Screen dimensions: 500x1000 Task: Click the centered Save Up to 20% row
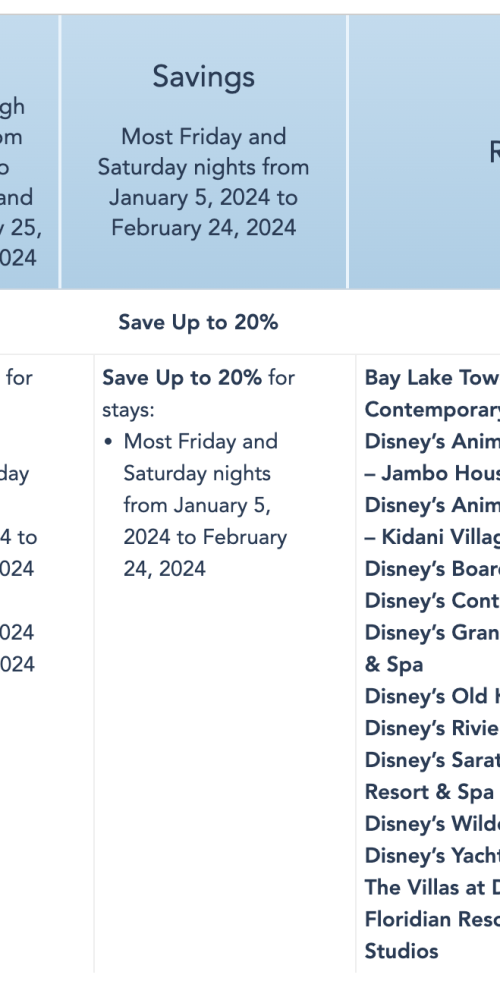pos(198,323)
